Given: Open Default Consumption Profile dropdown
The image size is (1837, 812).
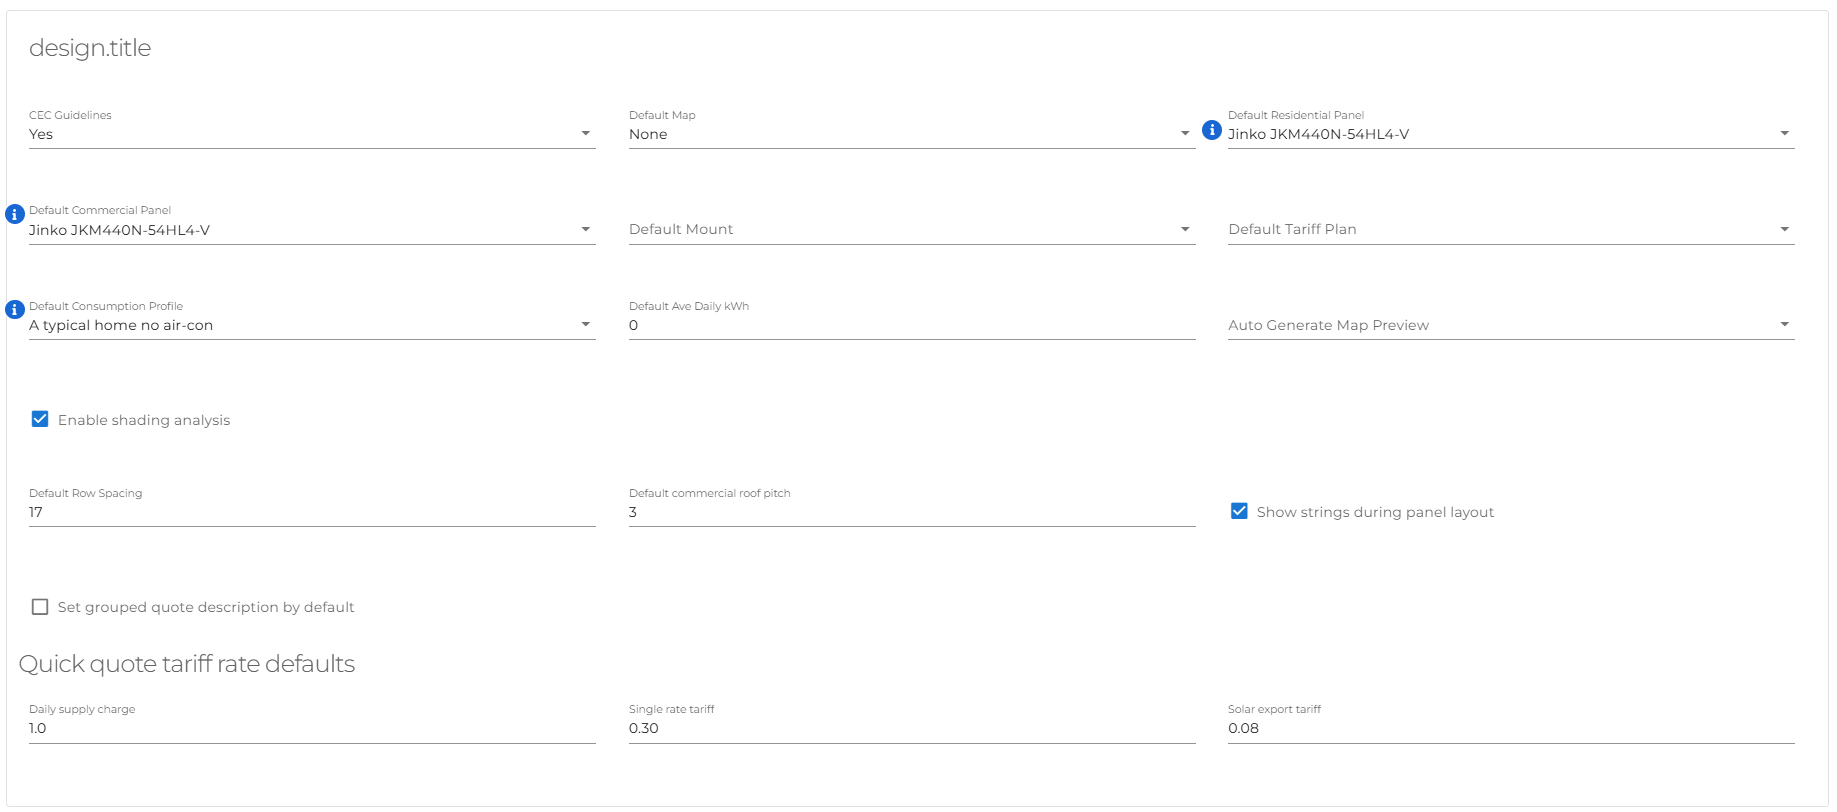Looking at the screenshot, I should (x=311, y=325).
